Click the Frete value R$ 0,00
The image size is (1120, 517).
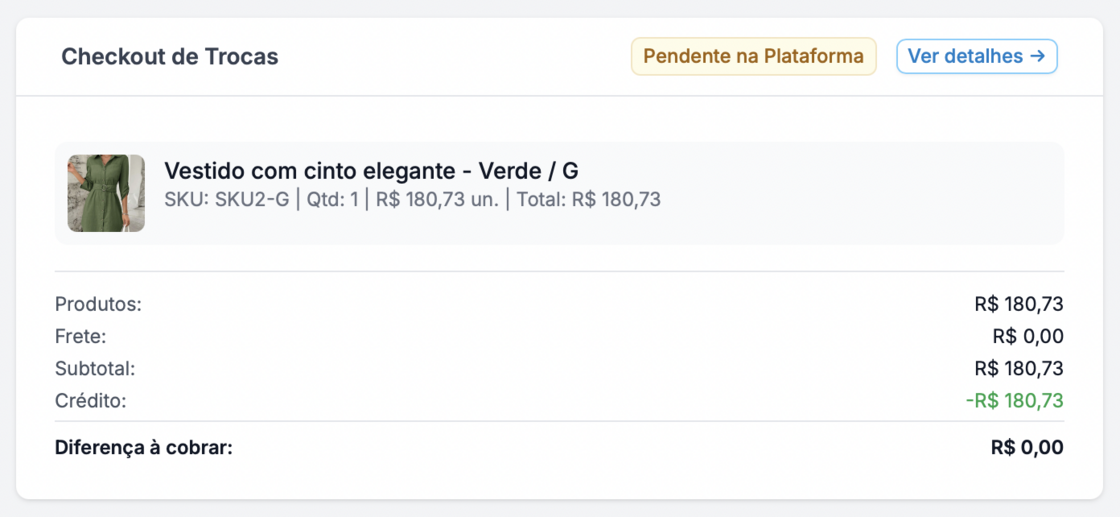click(x=1027, y=336)
